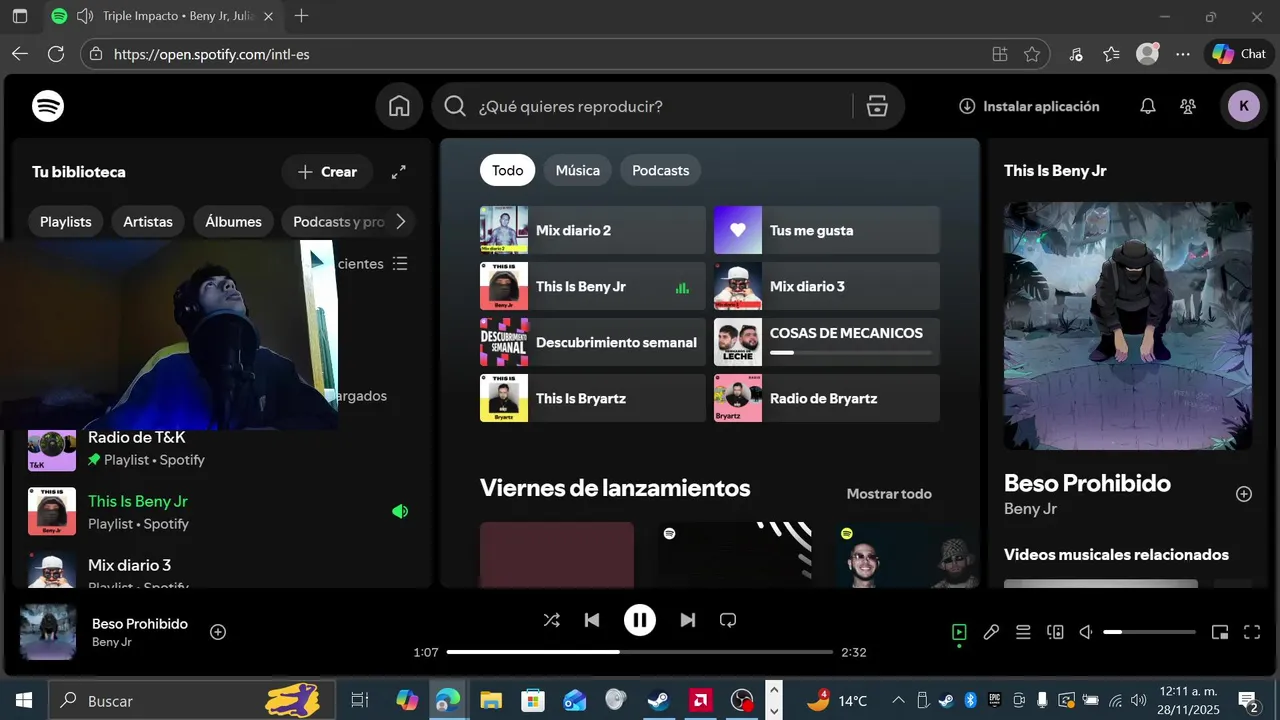Screen dimensions: 1280x720
Task: Click COSAS DE MECANICOS episode progress bar
Action: point(850,353)
